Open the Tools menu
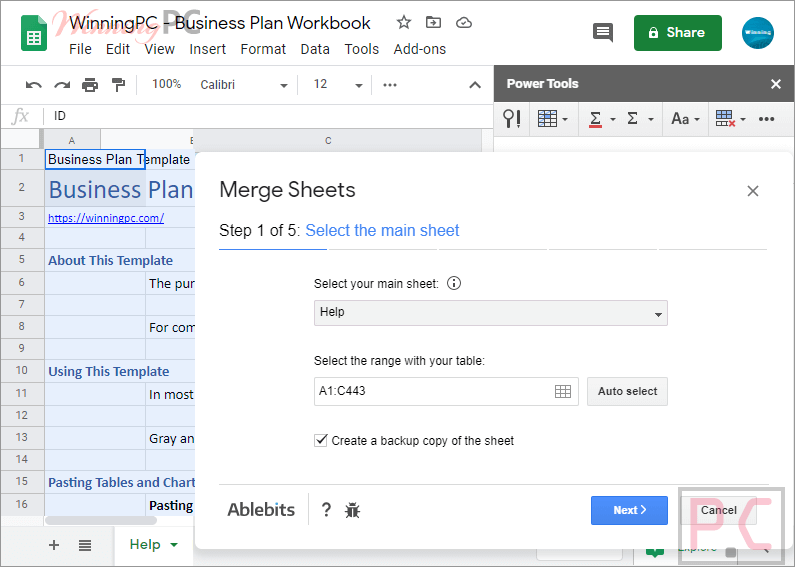The width and height of the screenshot is (795, 567). [x=362, y=49]
